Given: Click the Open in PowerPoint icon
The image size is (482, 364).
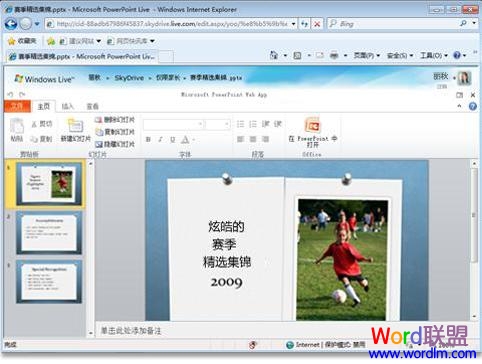Looking at the screenshot, I should pos(313,125).
